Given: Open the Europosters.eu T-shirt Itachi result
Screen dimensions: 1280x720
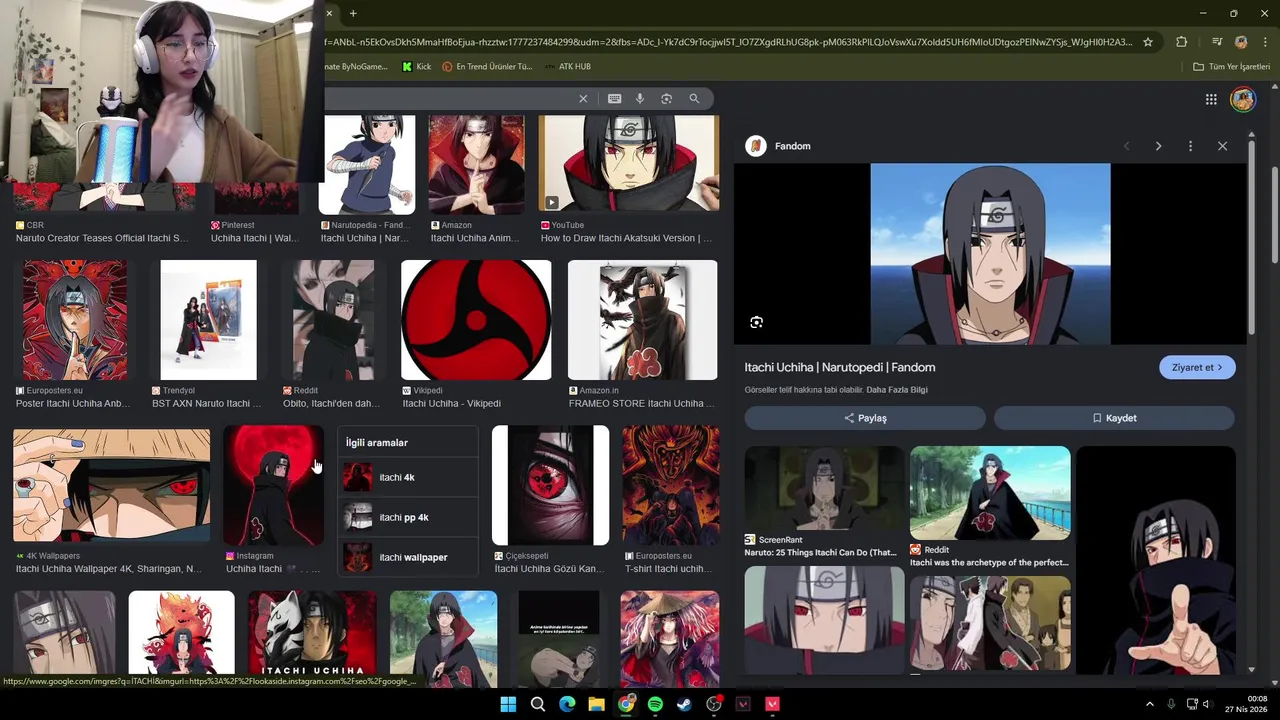Looking at the screenshot, I should click(670, 486).
